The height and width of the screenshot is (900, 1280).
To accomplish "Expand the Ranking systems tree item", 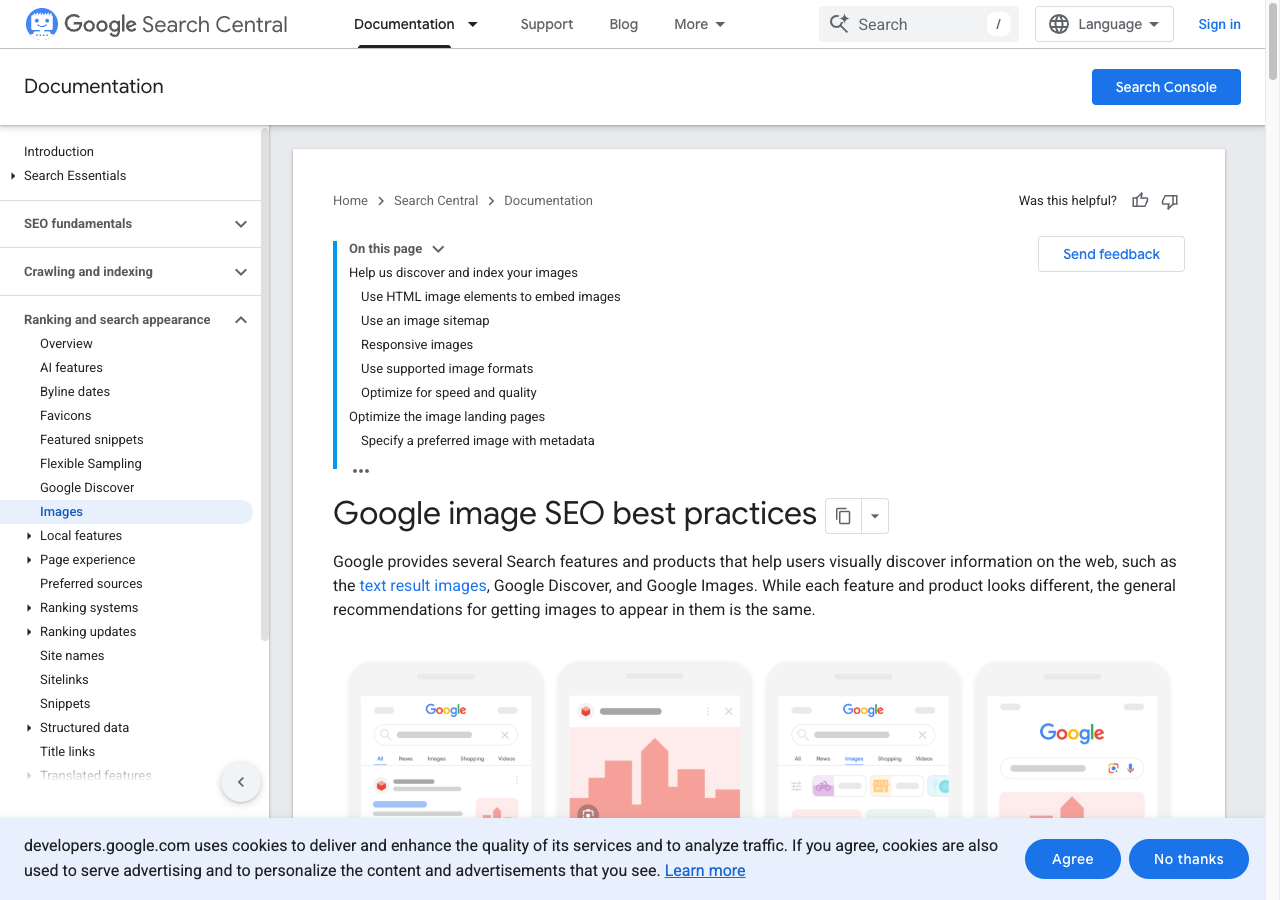I will (29, 608).
